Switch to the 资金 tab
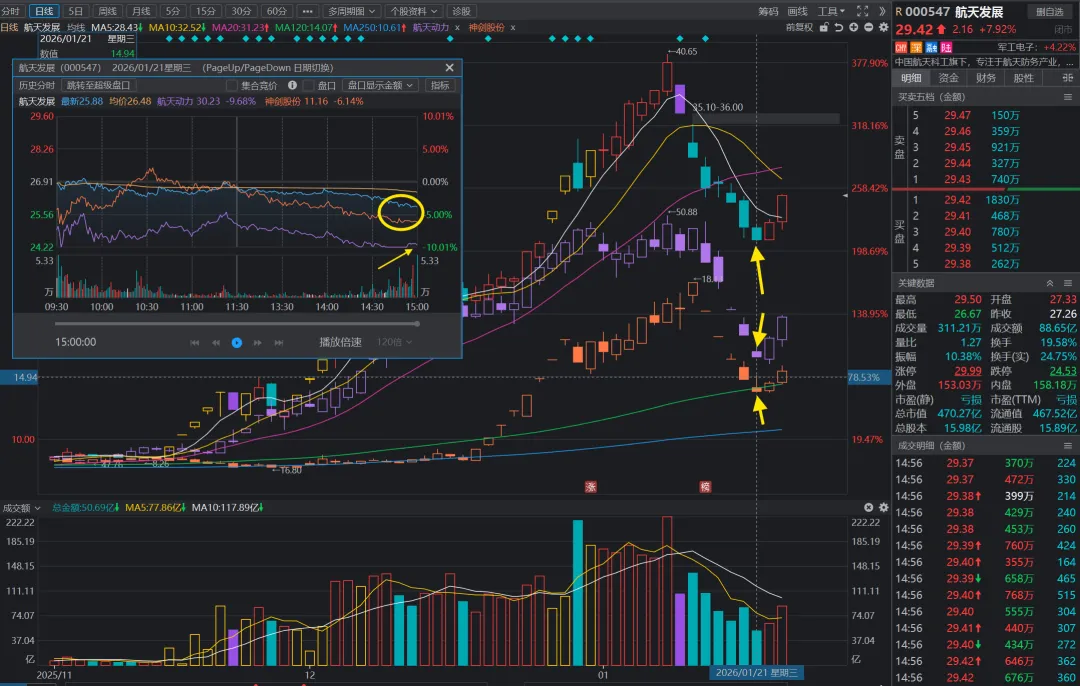The height and width of the screenshot is (686, 1080). (x=948, y=78)
